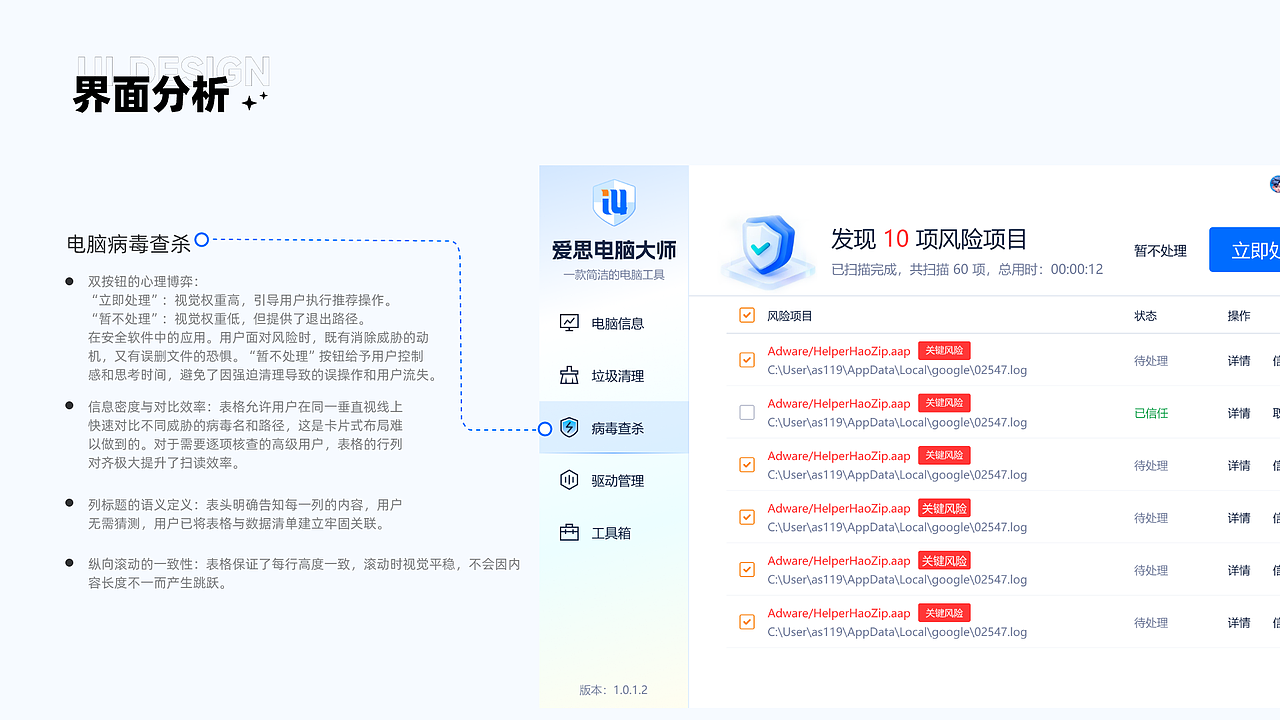Uncheck the first Adware/HelperHaoZip.aap row
The width and height of the screenshot is (1280, 720).
coord(746,360)
